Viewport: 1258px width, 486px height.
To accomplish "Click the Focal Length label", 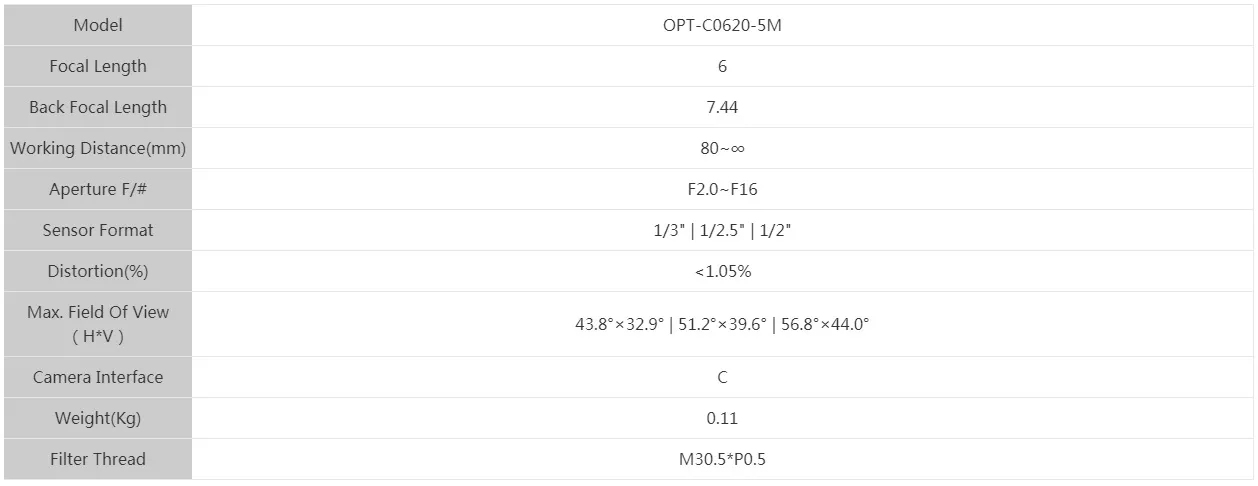I will pyautogui.click(x=98, y=66).
